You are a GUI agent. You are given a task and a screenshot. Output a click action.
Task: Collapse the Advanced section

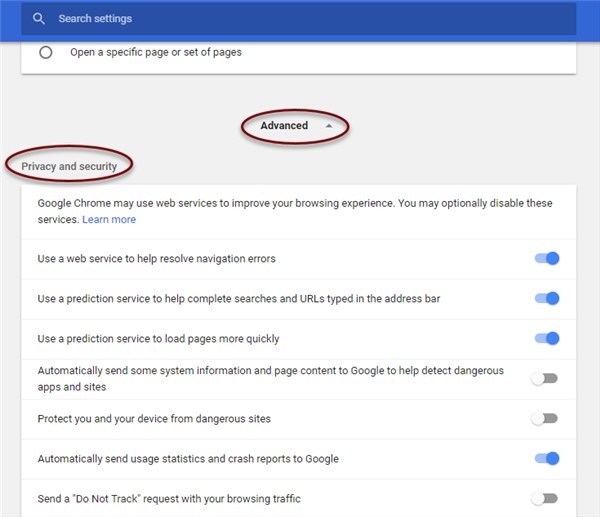[x=284, y=126]
